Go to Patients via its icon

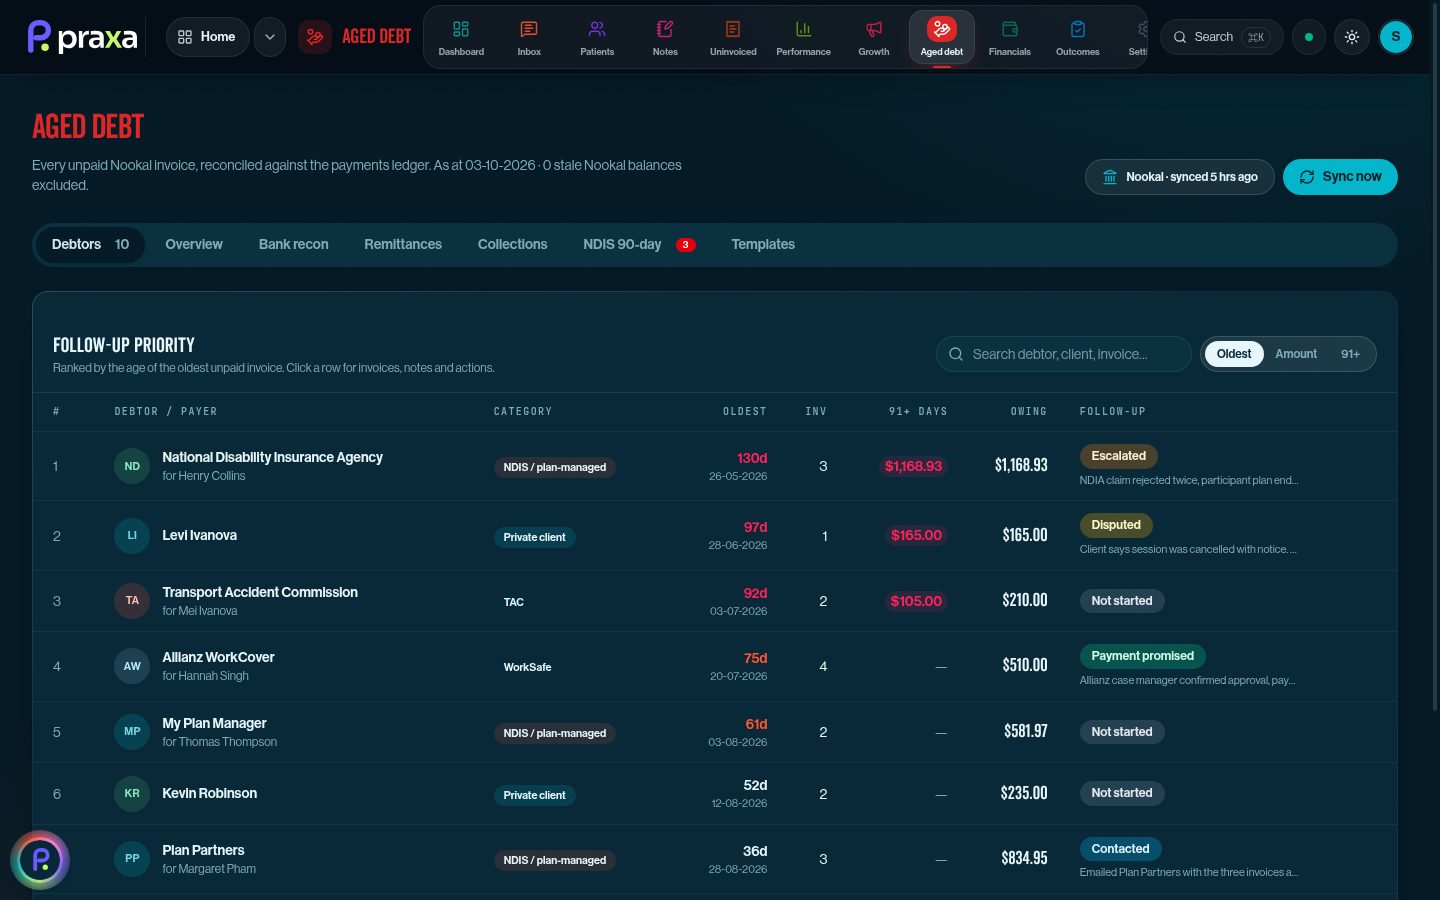tap(597, 37)
